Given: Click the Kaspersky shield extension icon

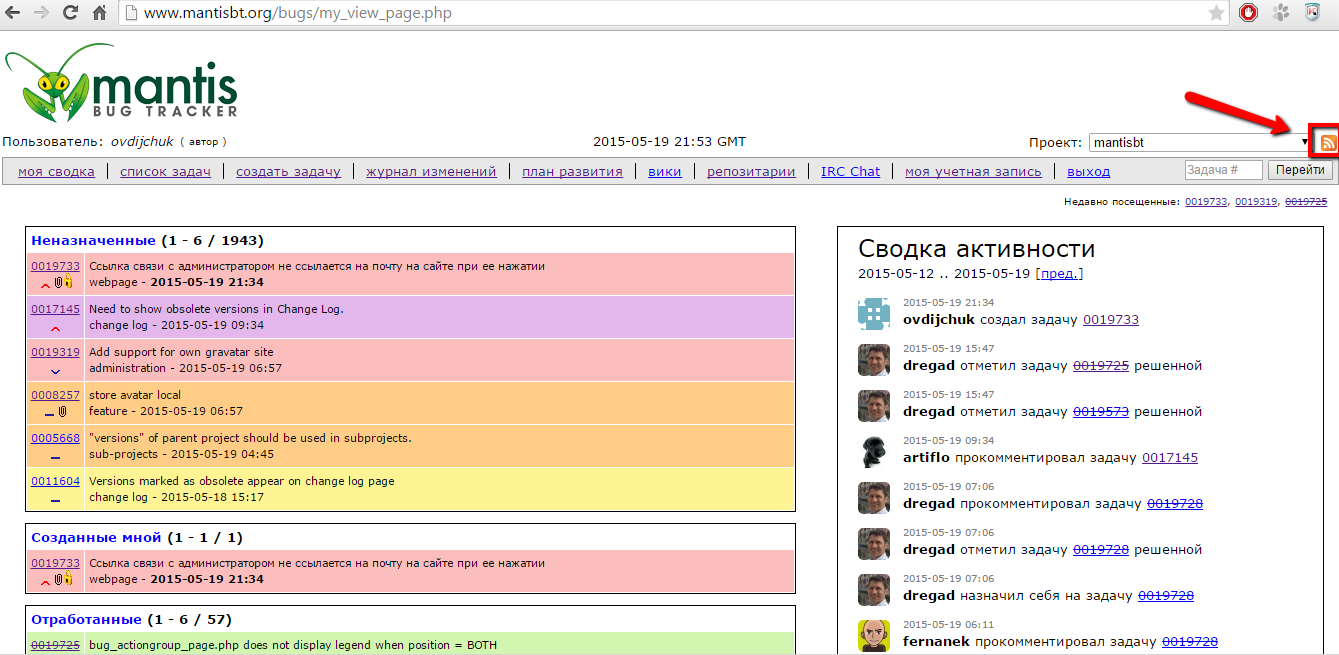Looking at the screenshot, I should (x=1312, y=13).
